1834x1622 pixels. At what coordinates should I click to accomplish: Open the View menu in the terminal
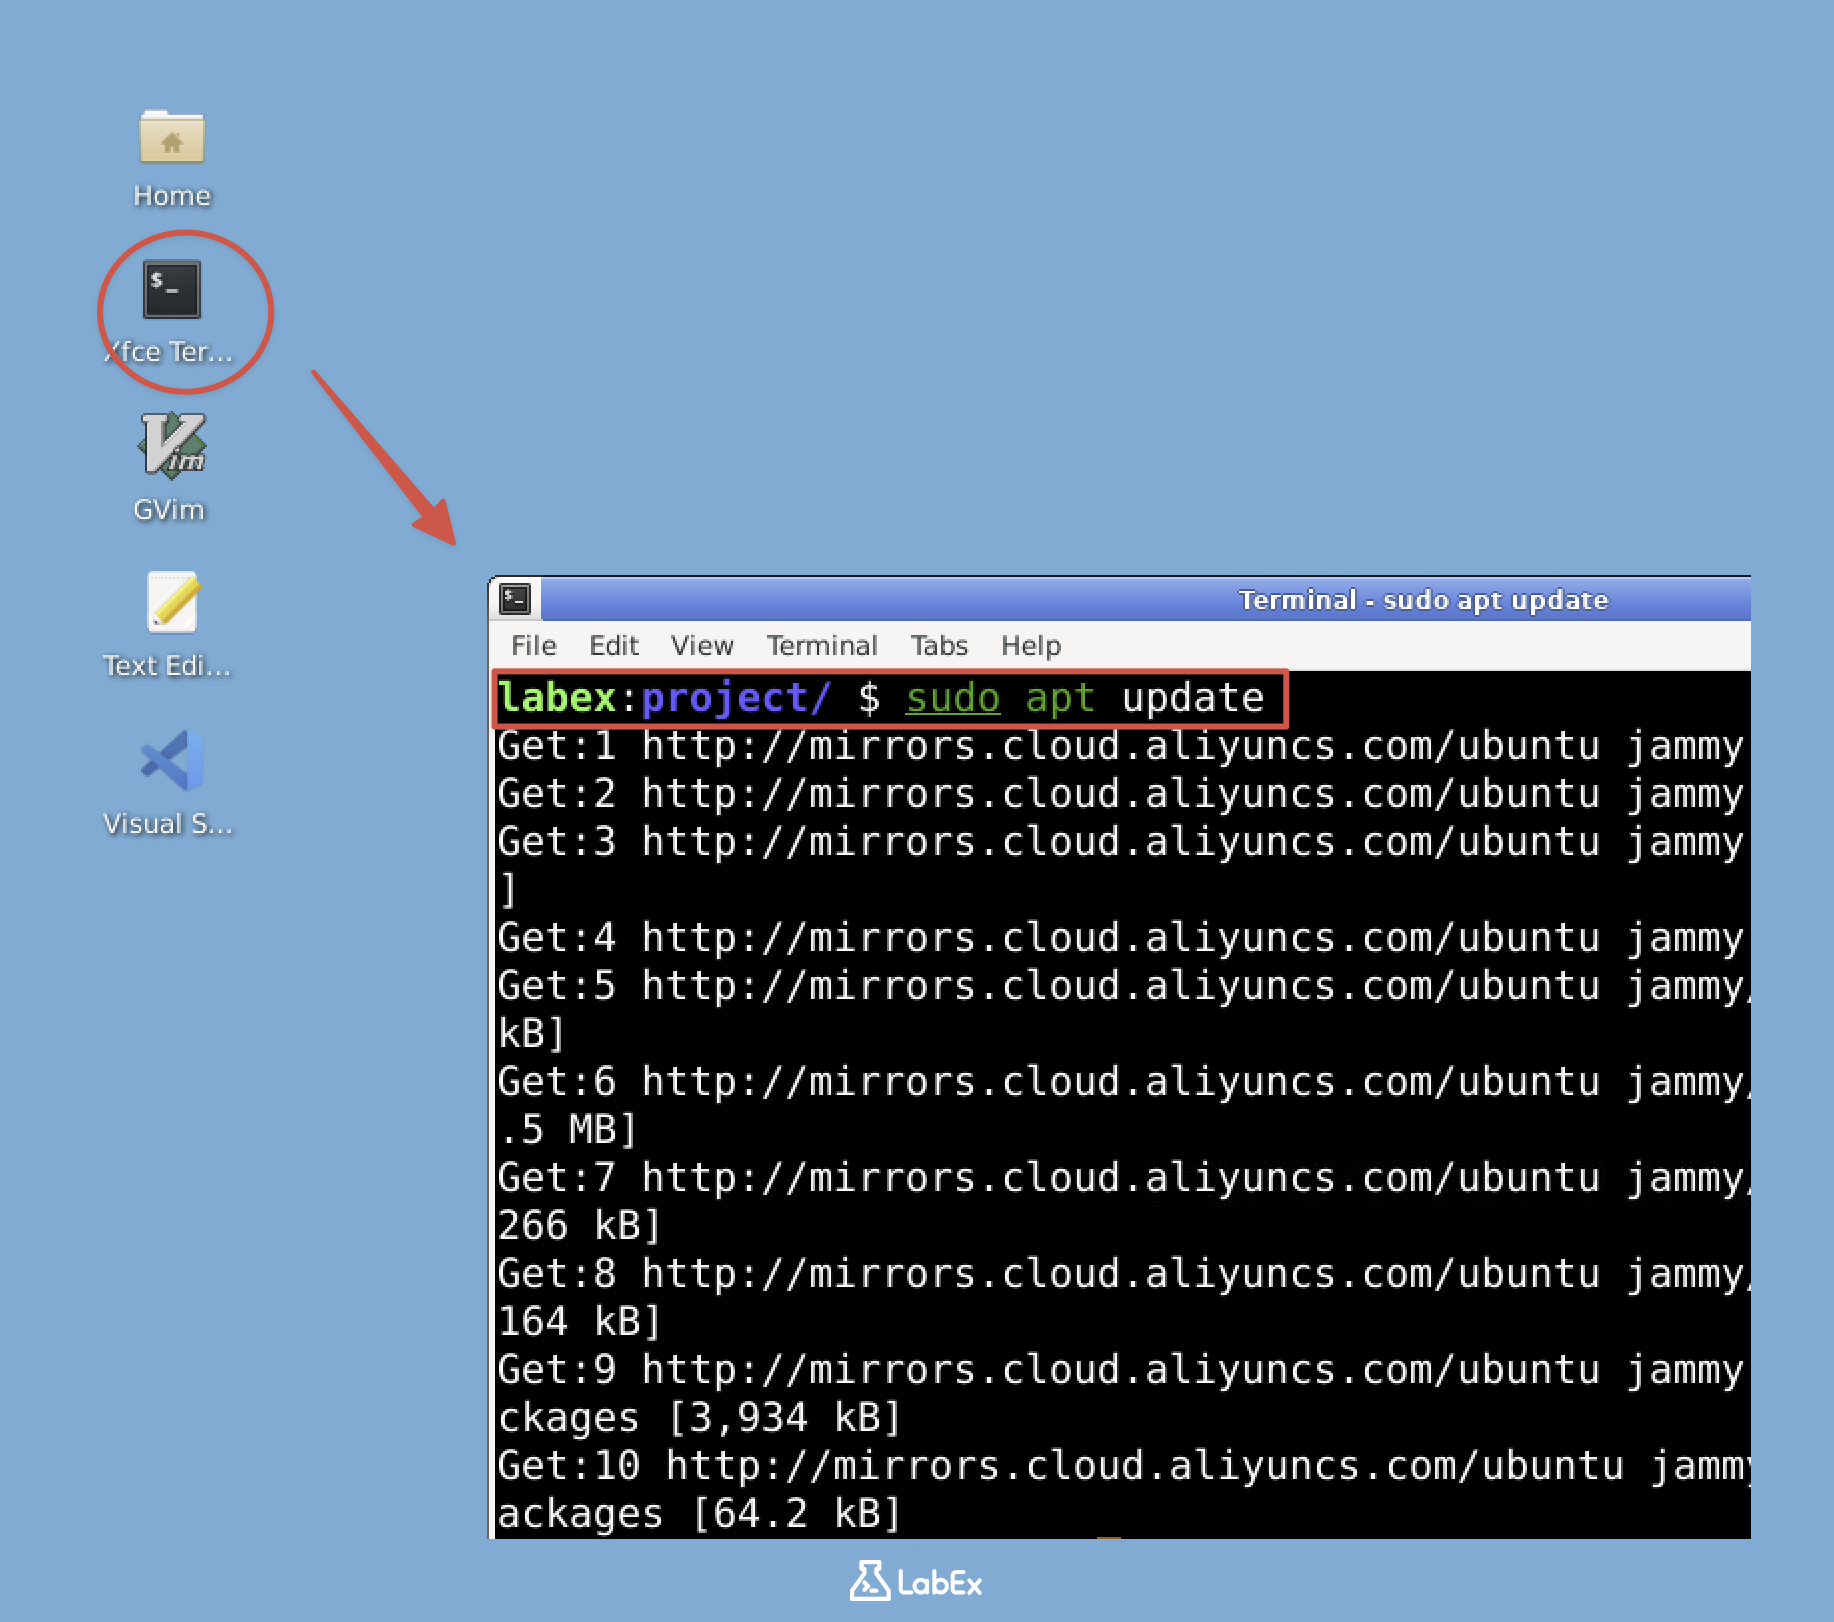(701, 645)
